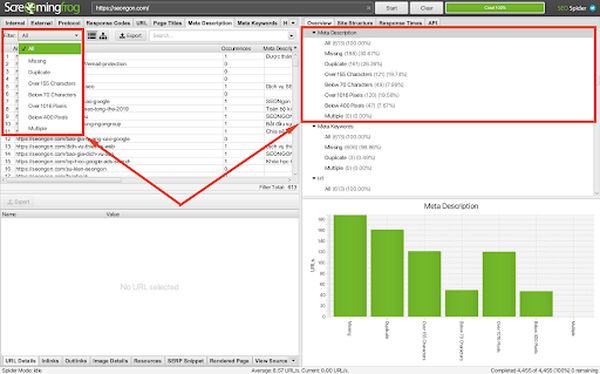Screen dimensions: 600x374
Task: Select Duplicate under Meta Description tree
Action: (x=353, y=64)
